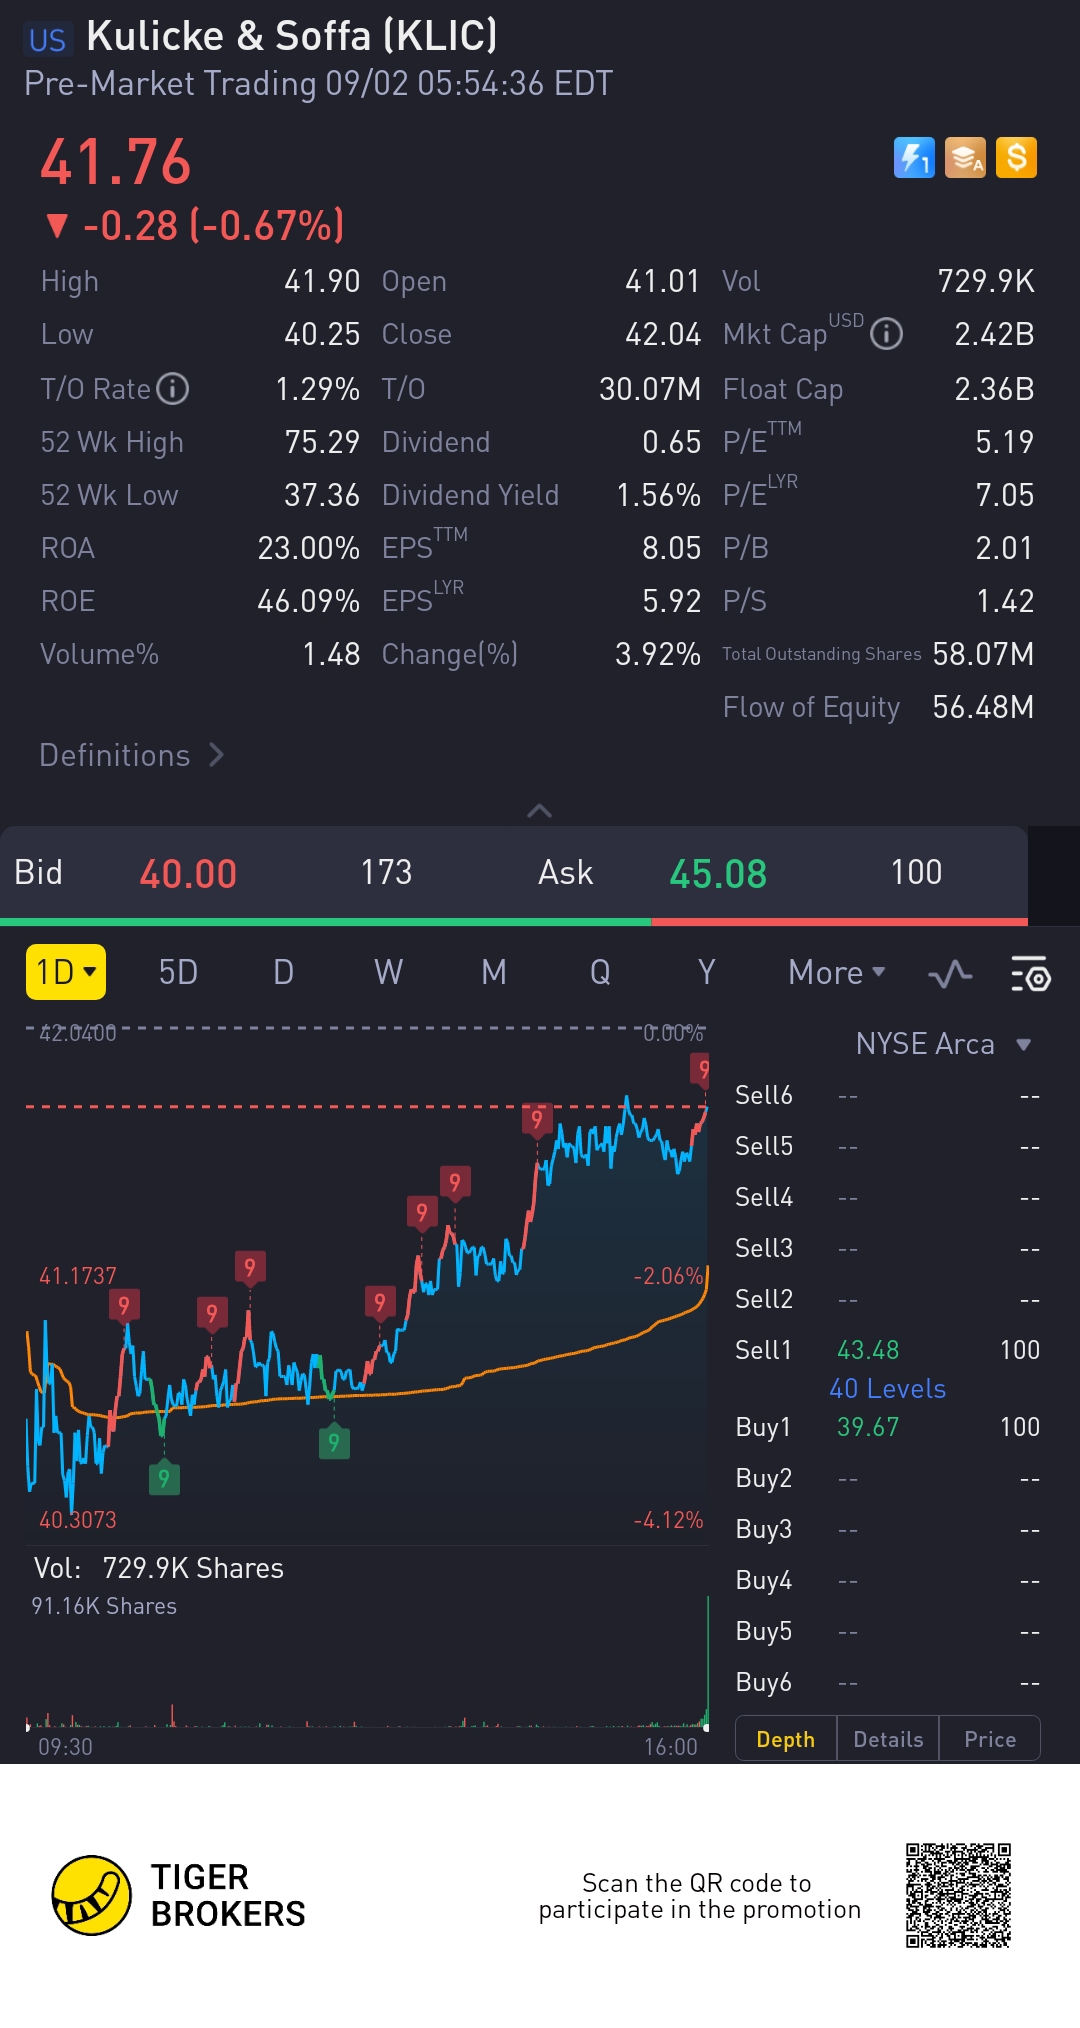This screenshot has width=1080, height=2028.
Task: Open the Mkt Cap info icon
Action: point(886,334)
